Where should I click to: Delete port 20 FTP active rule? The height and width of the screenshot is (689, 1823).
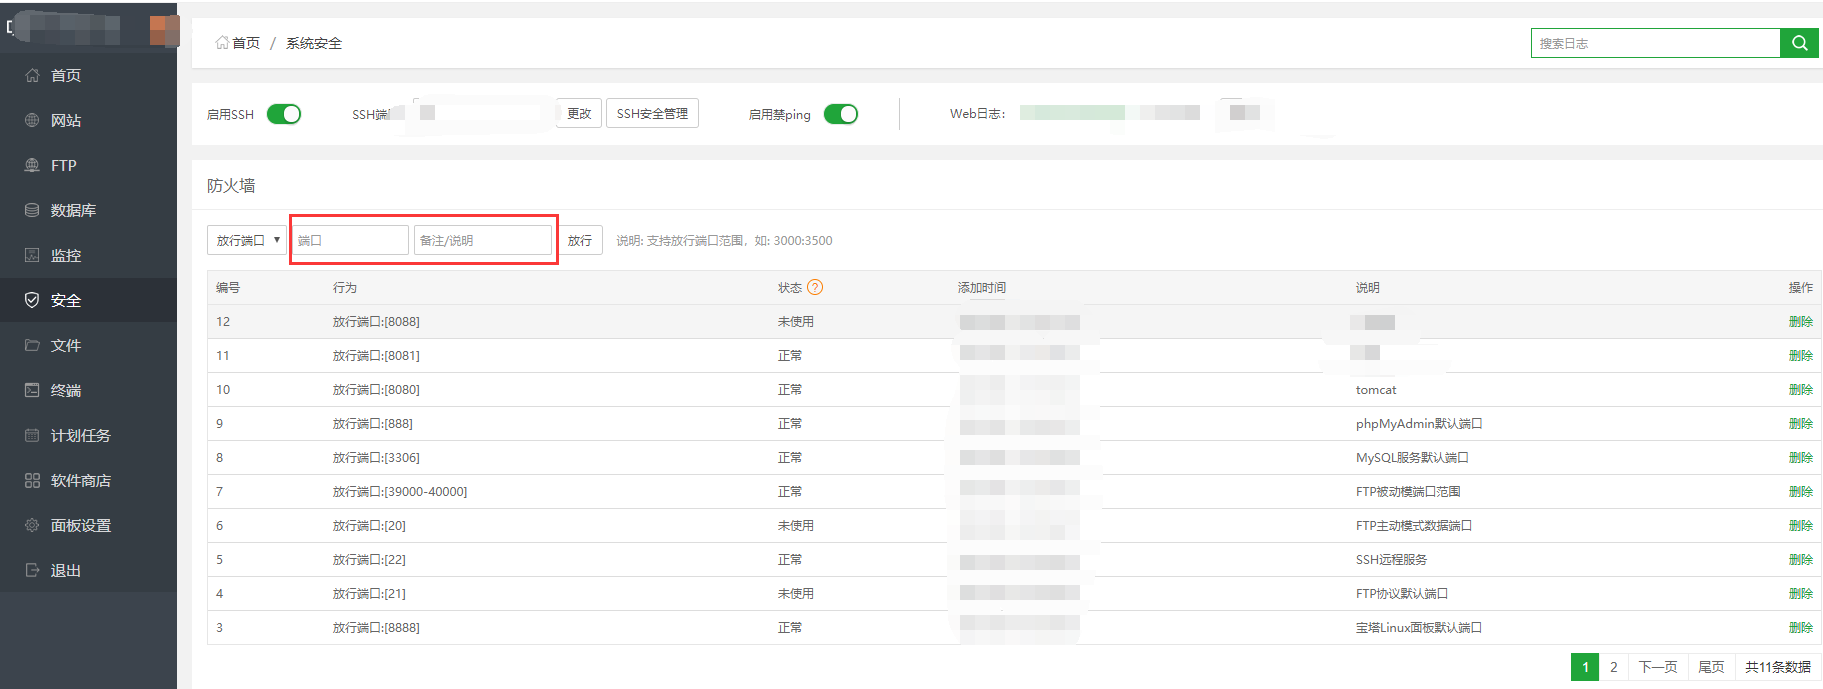pos(1800,525)
